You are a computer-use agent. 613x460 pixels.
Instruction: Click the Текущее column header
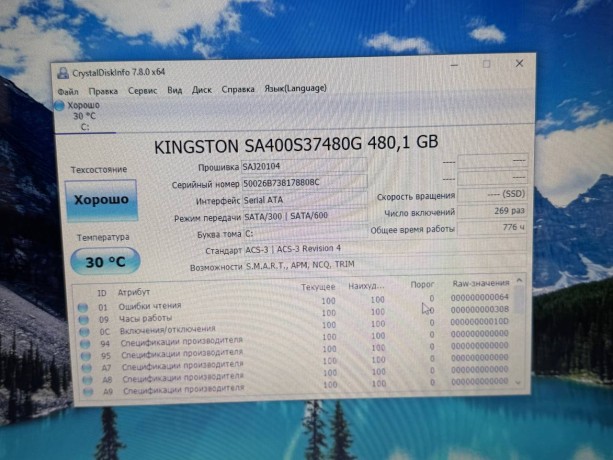(318, 287)
